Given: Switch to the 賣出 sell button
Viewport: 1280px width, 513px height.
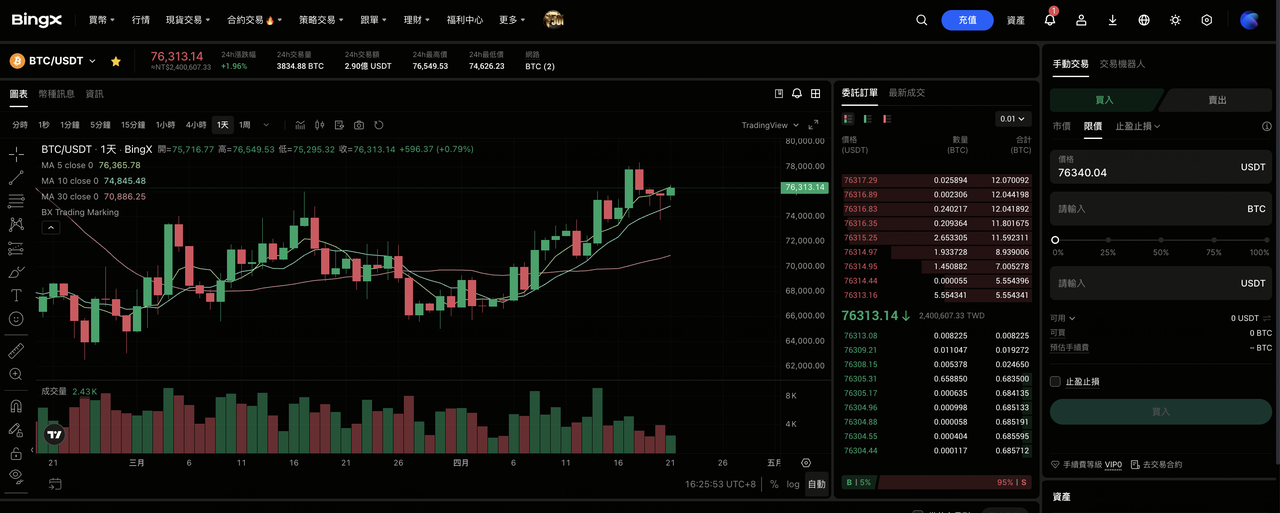Looking at the screenshot, I should 1217,100.
